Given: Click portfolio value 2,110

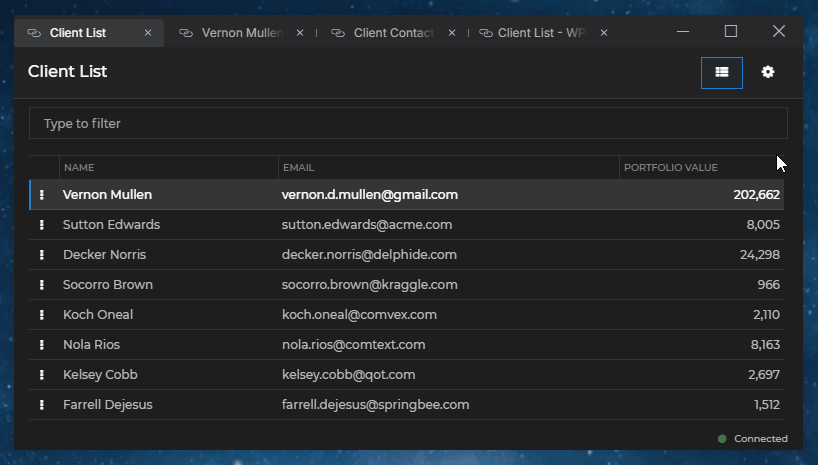Looking at the screenshot, I should [766, 315].
